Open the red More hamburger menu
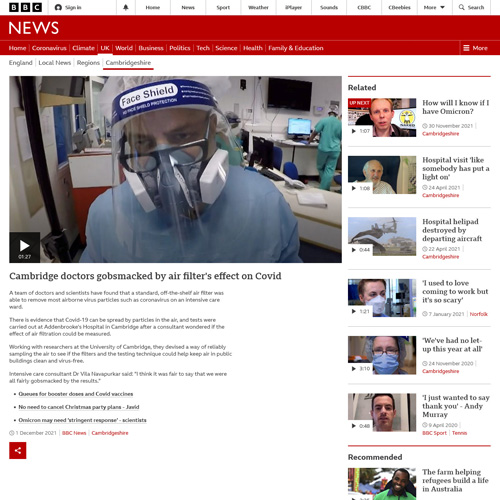This screenshot has height=500, width=500. 475,48
